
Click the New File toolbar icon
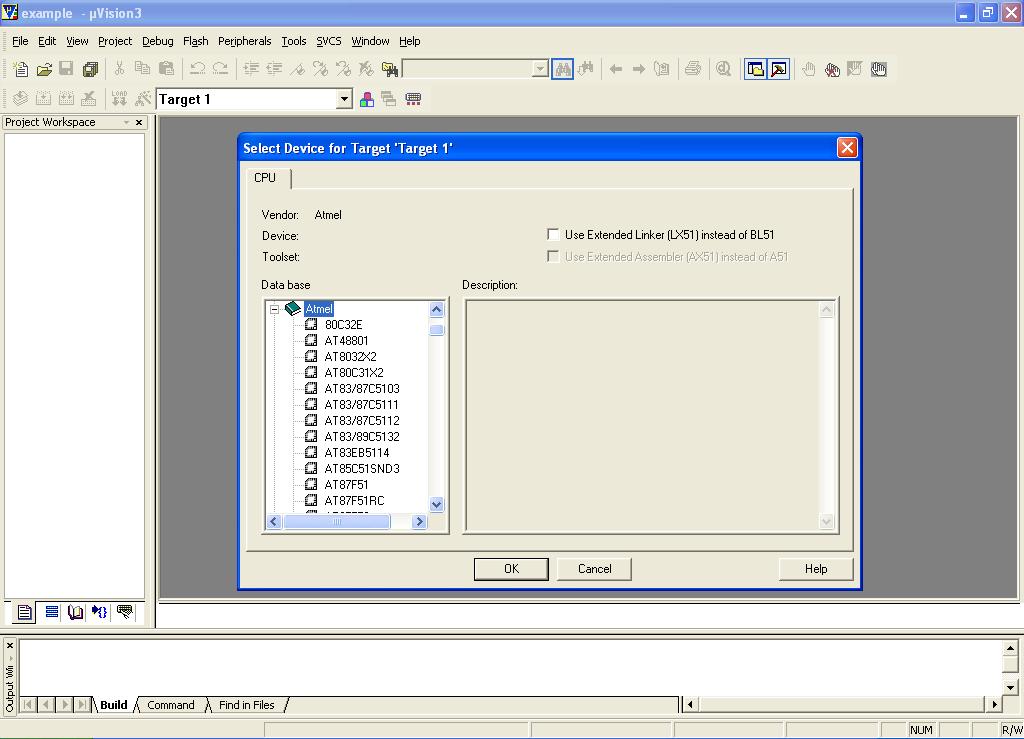[x=20, y=69]
